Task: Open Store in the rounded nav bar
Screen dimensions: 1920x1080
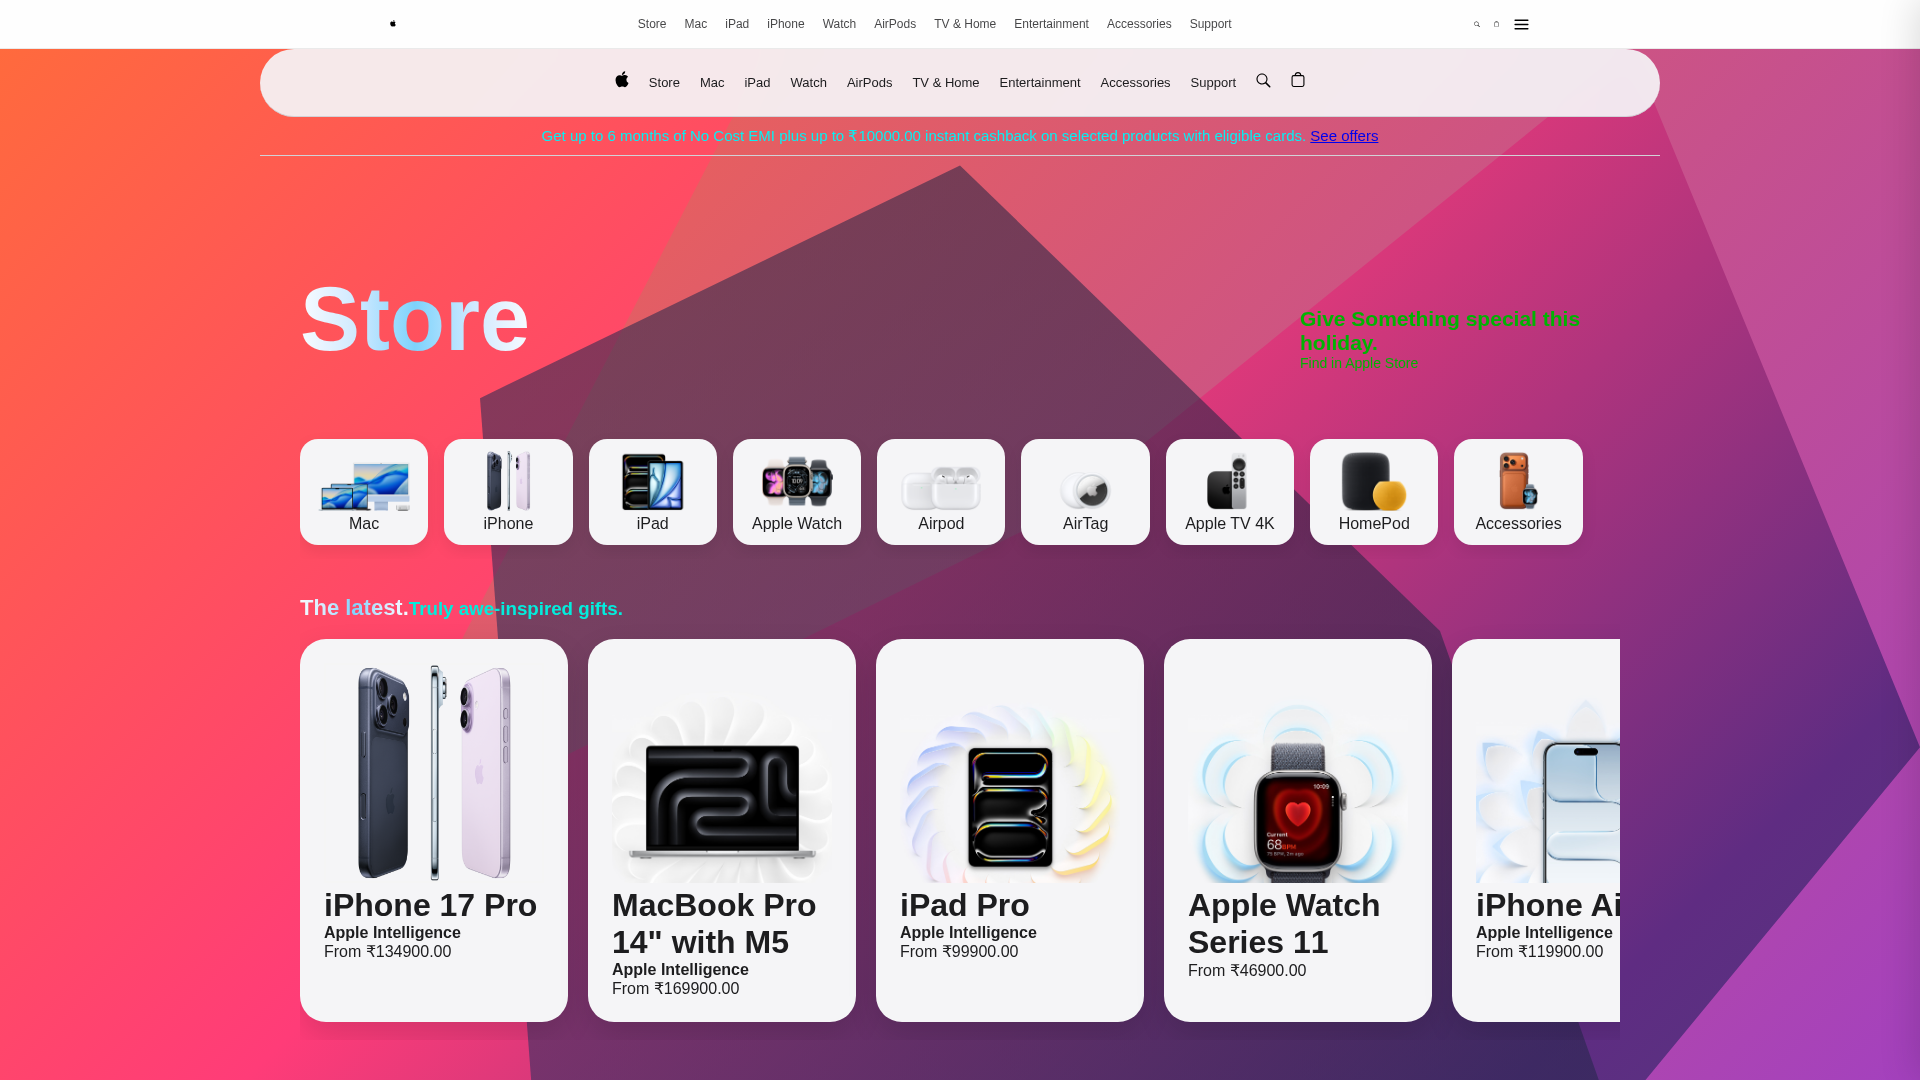Action: pyautogui.click(x=664, y=83)
